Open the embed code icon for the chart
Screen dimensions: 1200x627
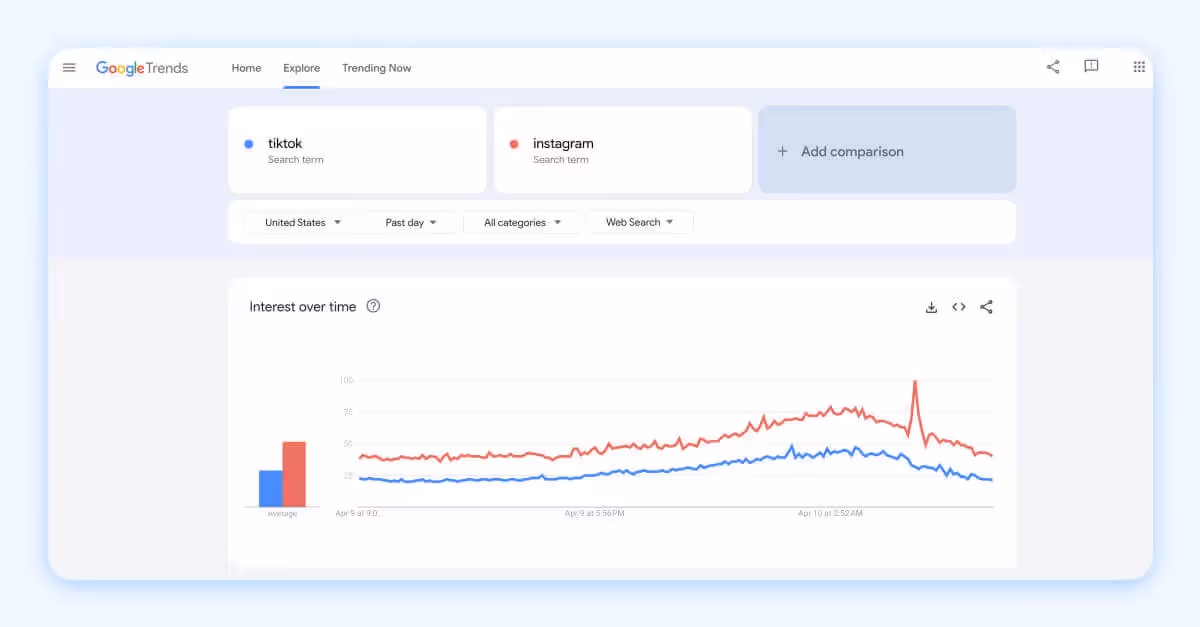959,307
